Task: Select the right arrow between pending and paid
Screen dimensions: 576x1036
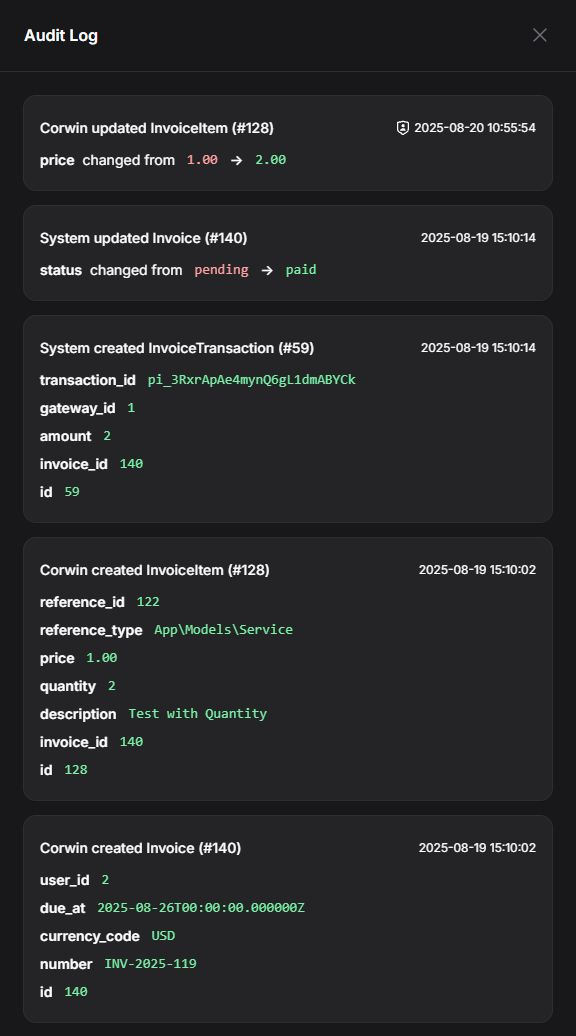Action: click(x=267, y=270)
